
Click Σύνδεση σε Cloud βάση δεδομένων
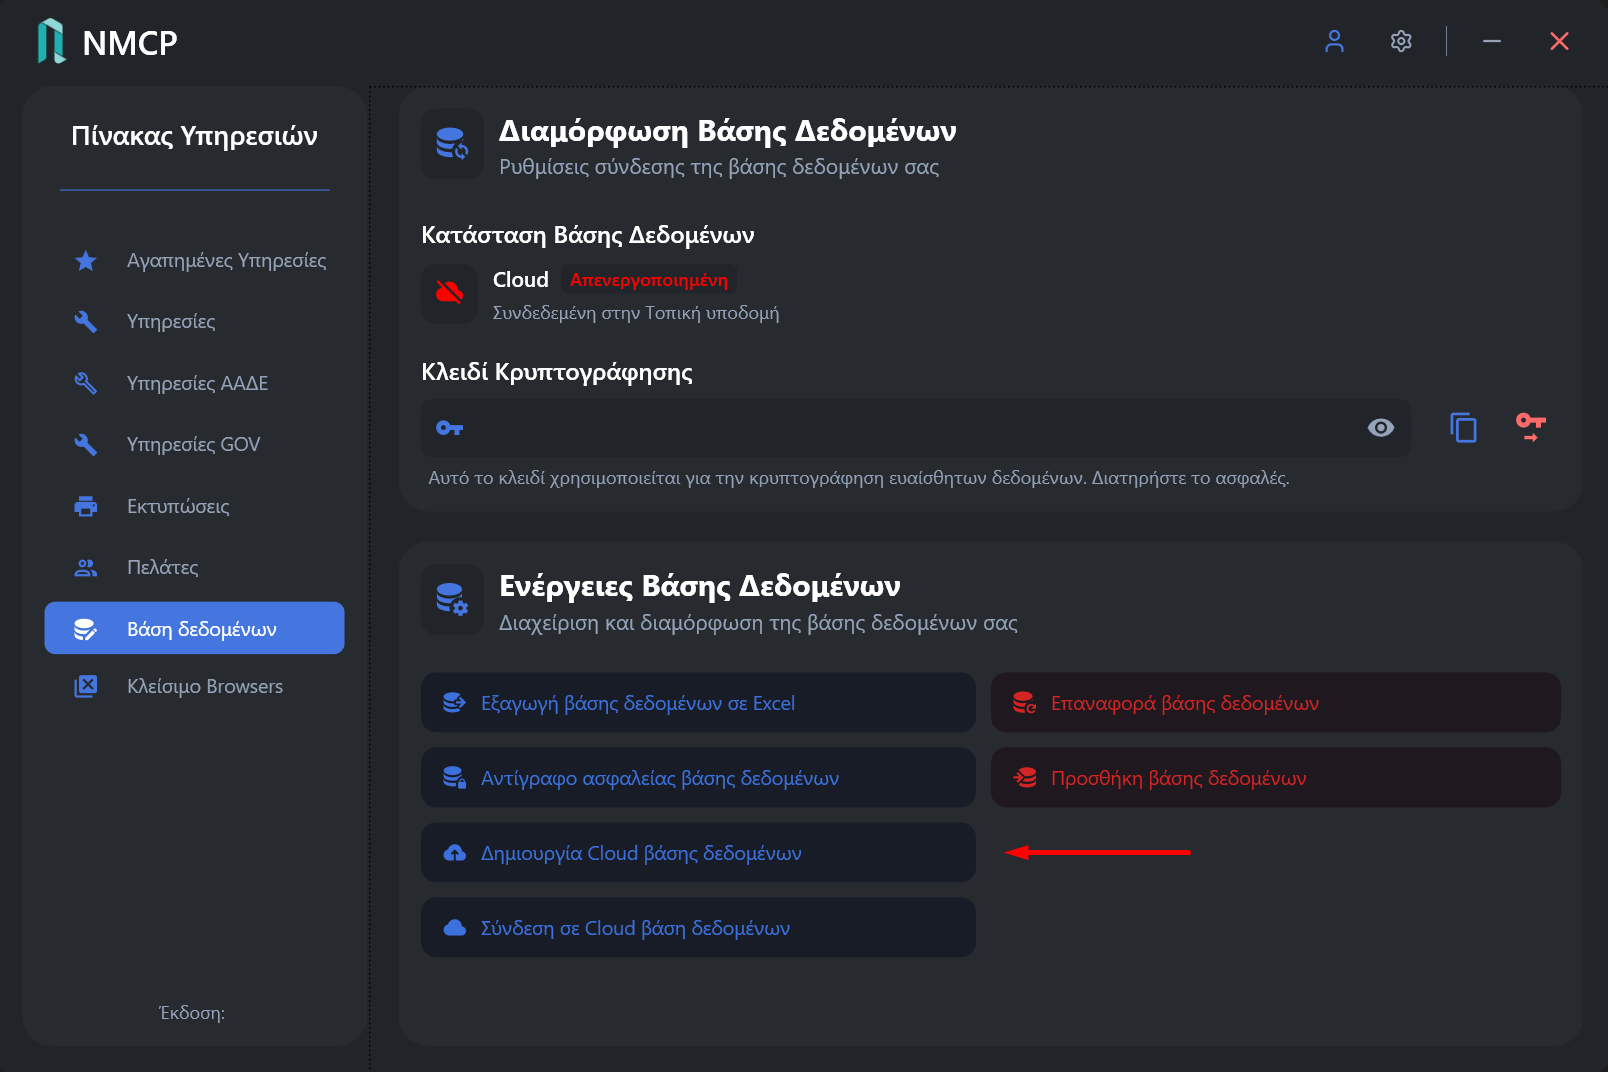pyautogui.click(x=698, y=928)
